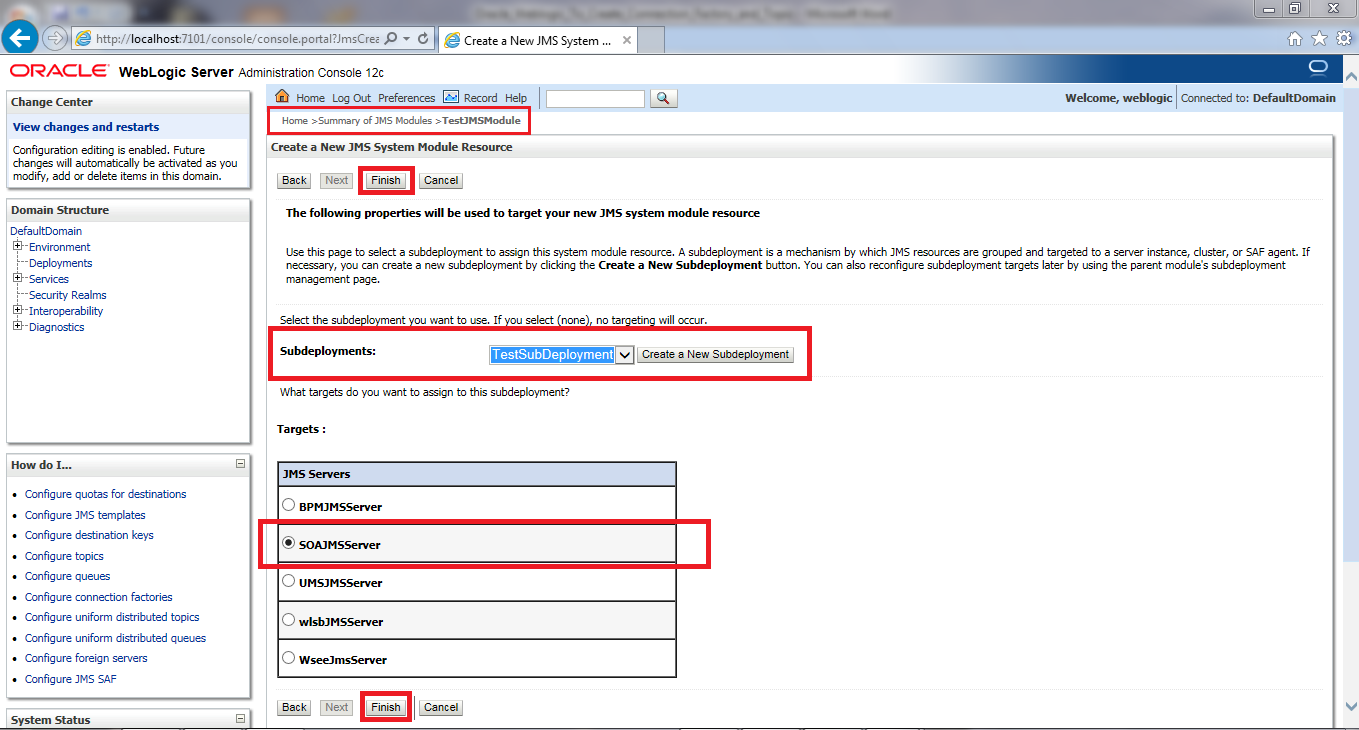The image size is (1359, 730).
Task: Open Configure JMS SAF help link
Action: tap(71, 679)
